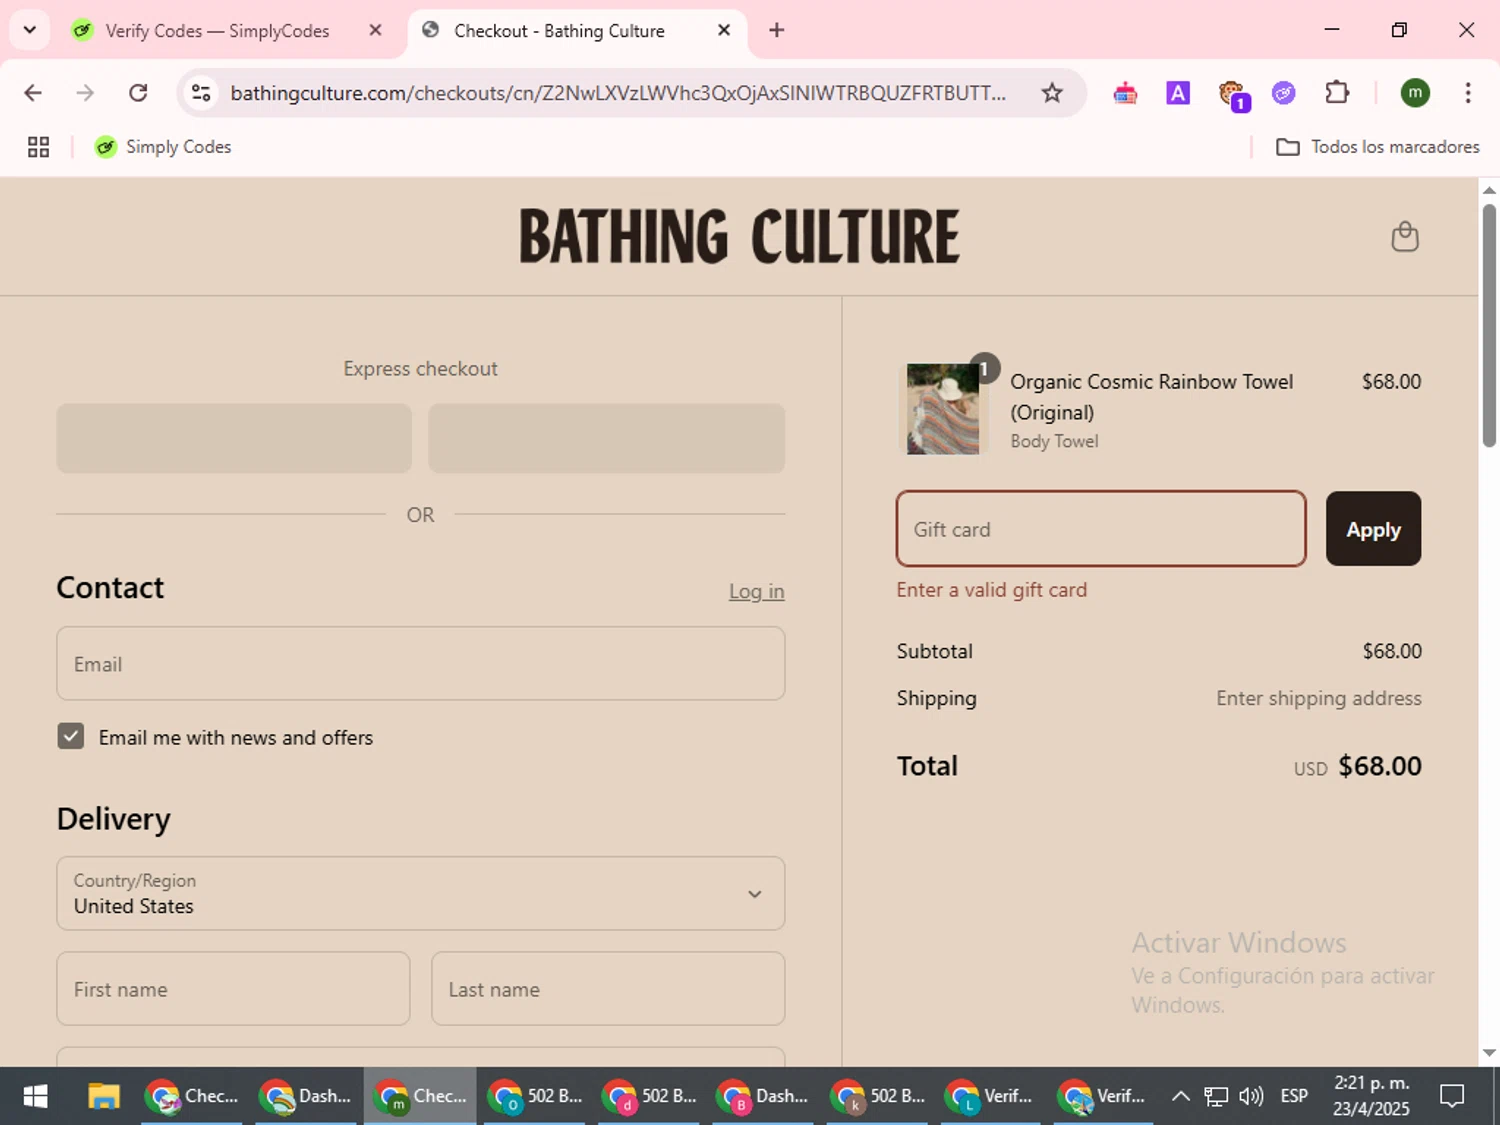View site information icon in address bar

click(x=201, y=93)
